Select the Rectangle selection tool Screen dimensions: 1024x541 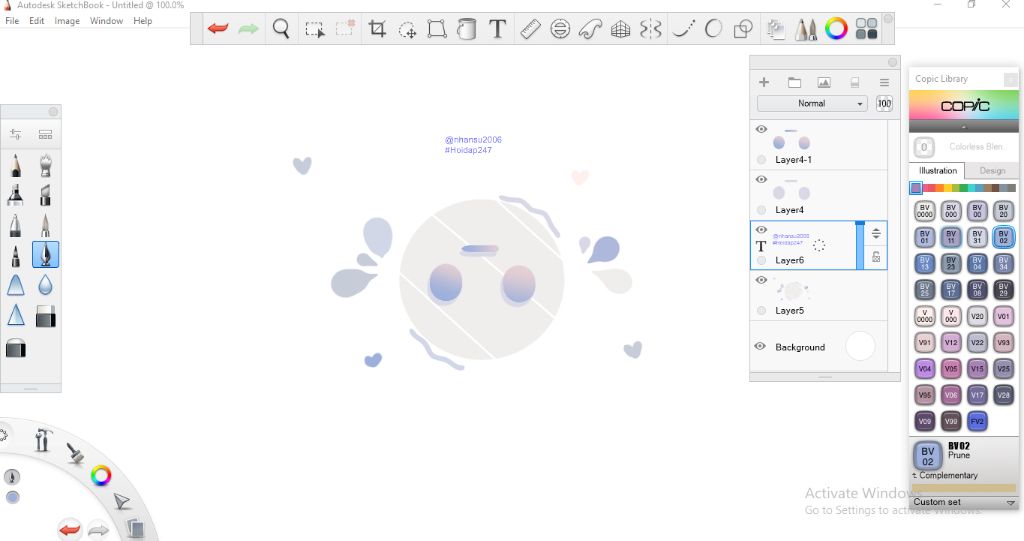pos(314,29)
